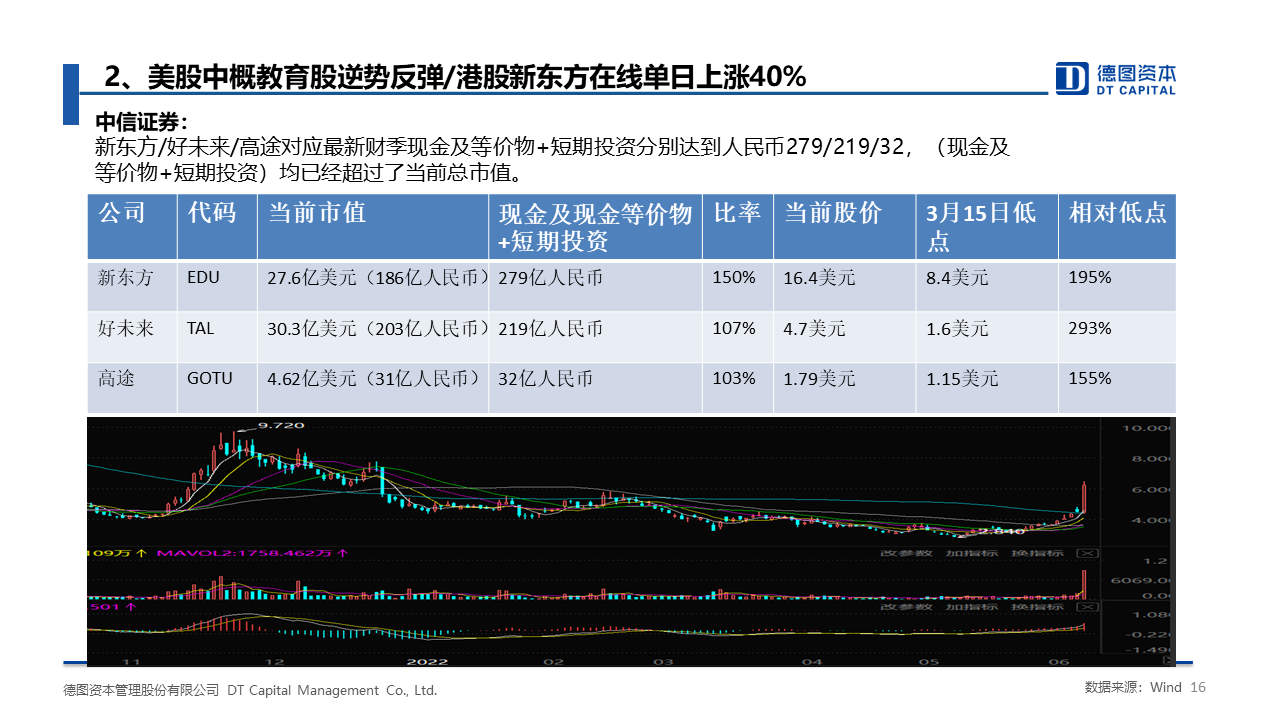Select the 219亿人民币 cell
Viewport: 1280px width, 720px height.
[595, 336]
